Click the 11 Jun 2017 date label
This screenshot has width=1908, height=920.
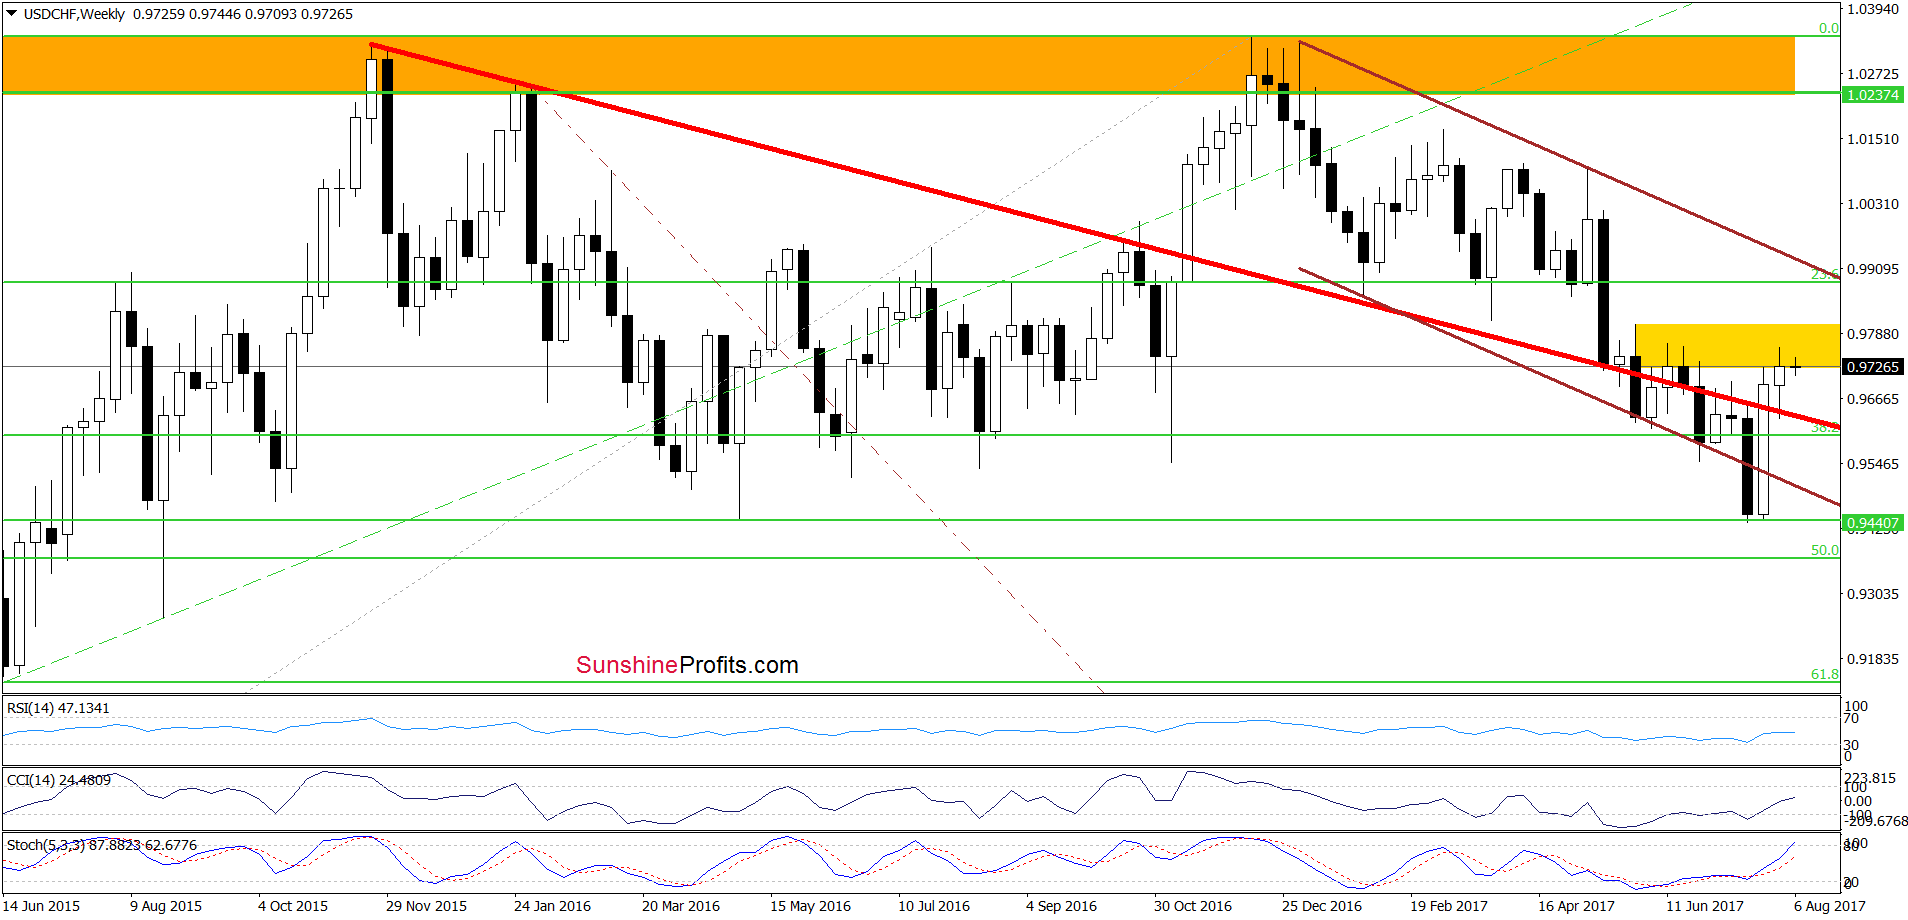(1704, 906)
